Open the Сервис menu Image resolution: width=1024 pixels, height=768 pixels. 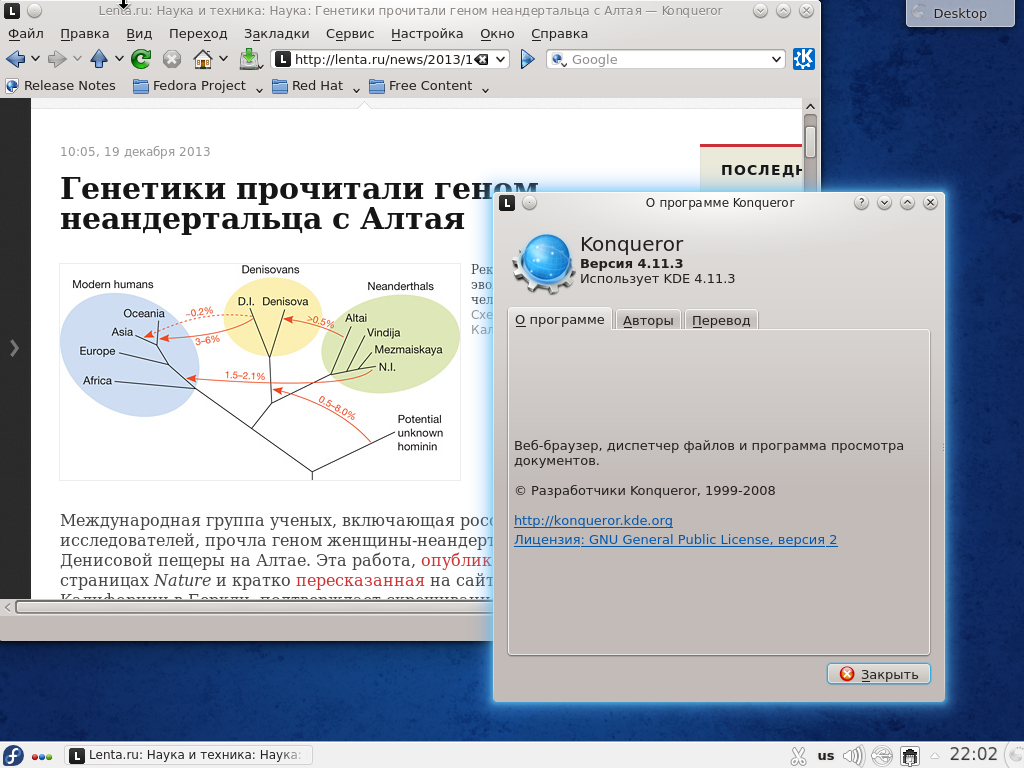coord(350,34)
